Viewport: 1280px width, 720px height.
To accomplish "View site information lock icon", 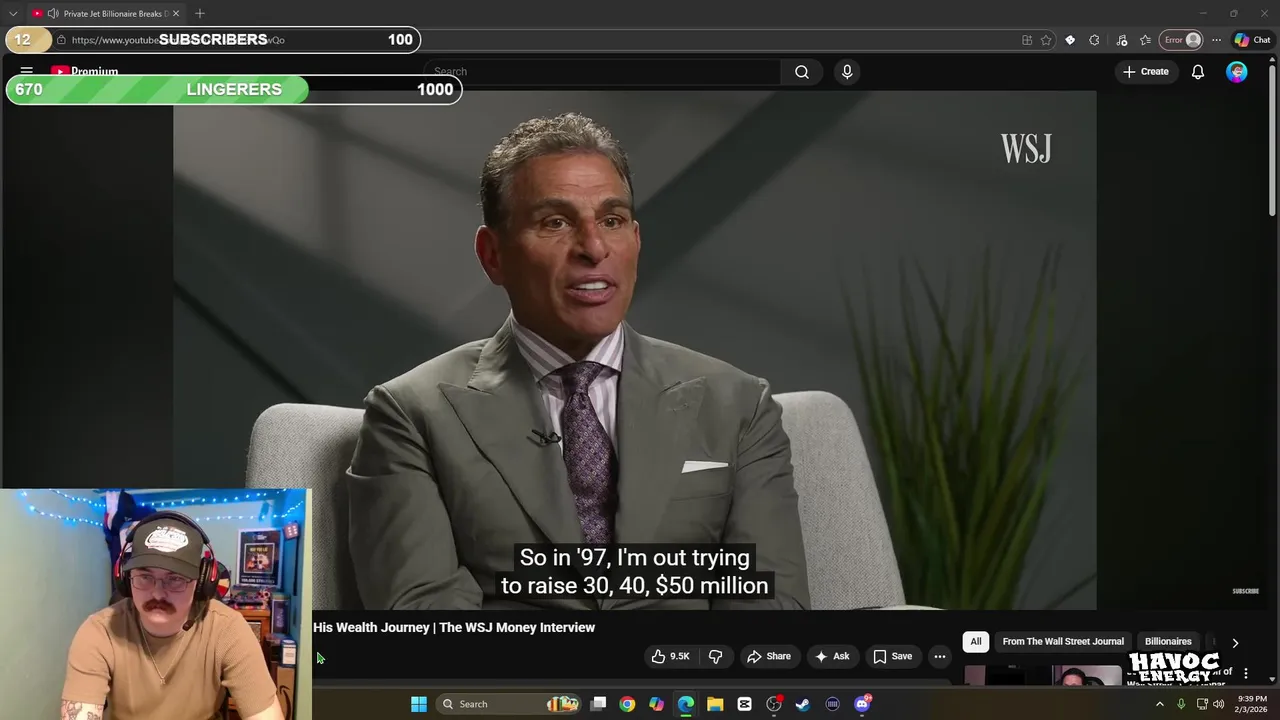I will (x=61, y=40).
